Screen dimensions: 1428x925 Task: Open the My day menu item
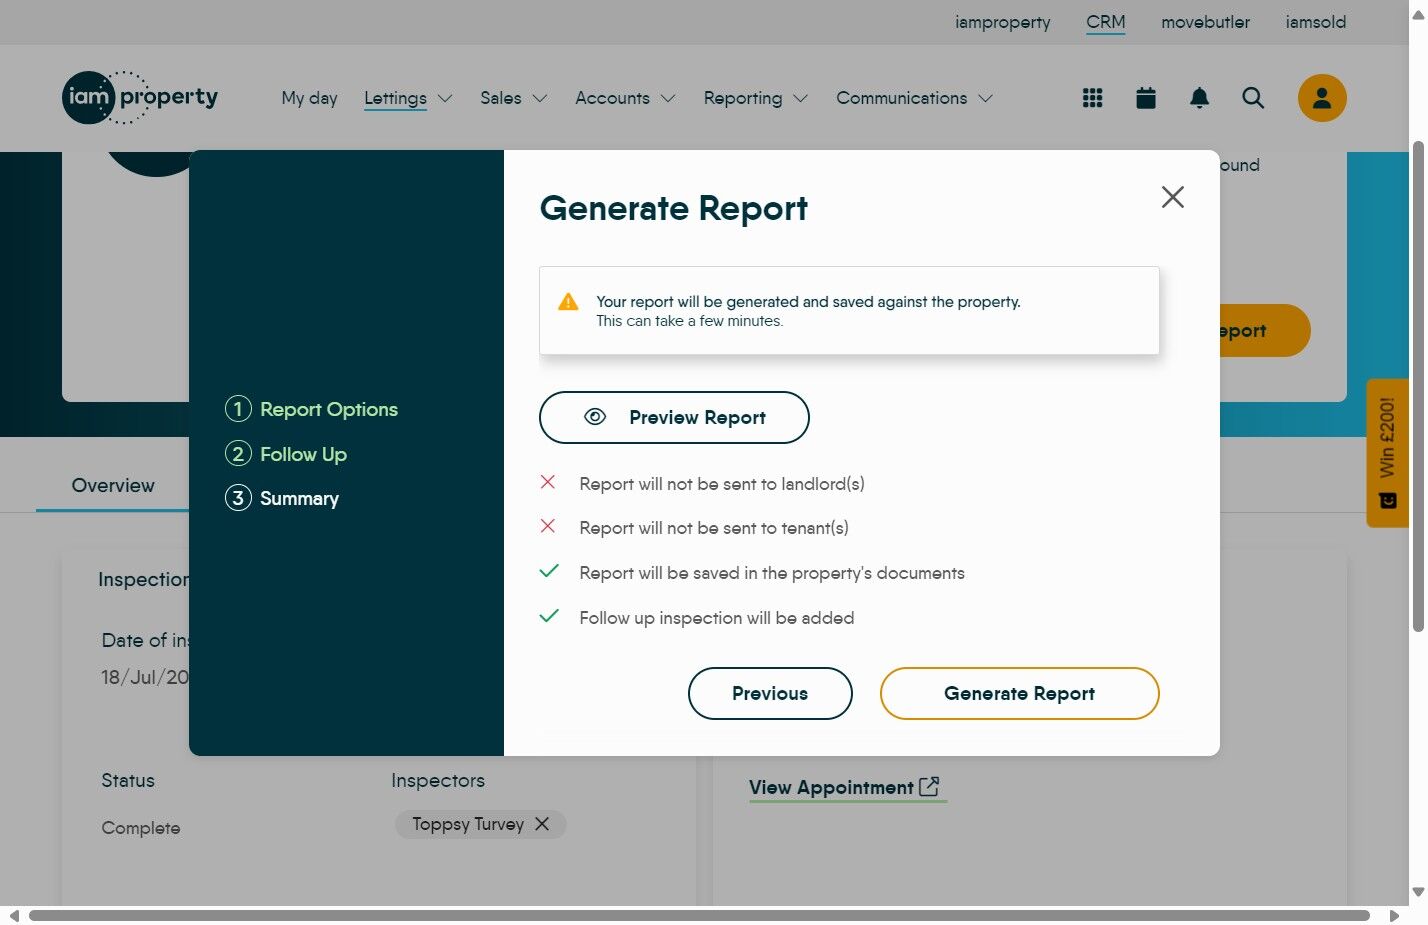pyautogui.click(x=309, y=98)
